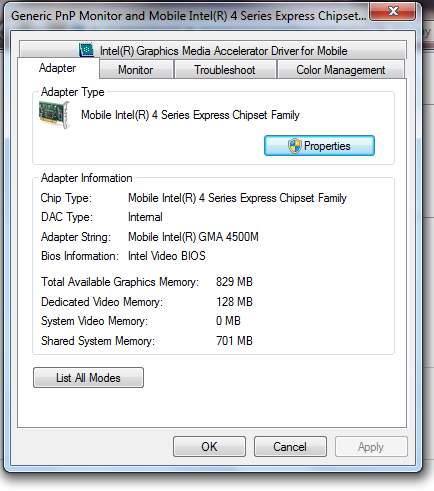Click the 'Adapter Information' group label
This screenshot has width=434, height=491.
tap(87, 178)
